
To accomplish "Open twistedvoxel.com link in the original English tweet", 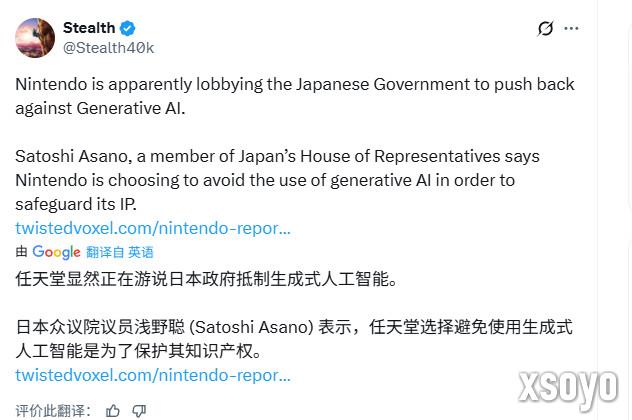I will [x=153, y=228].
